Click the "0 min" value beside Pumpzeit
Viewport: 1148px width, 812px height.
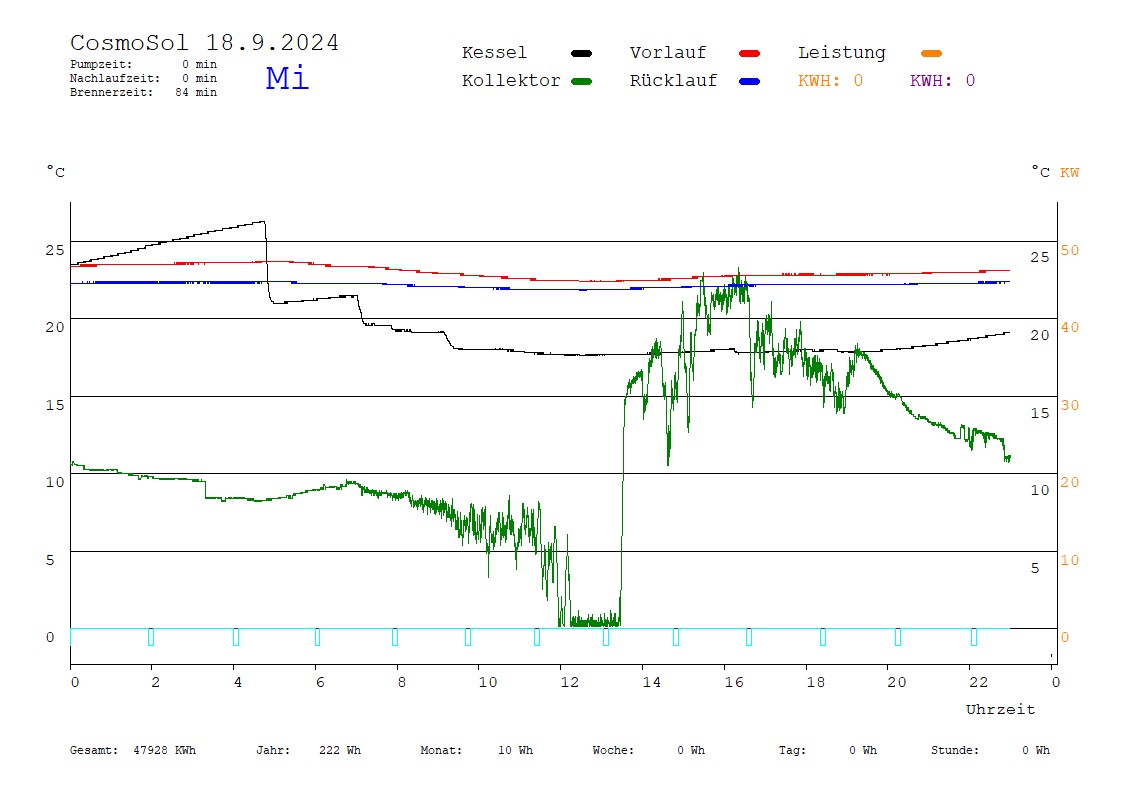199,64
